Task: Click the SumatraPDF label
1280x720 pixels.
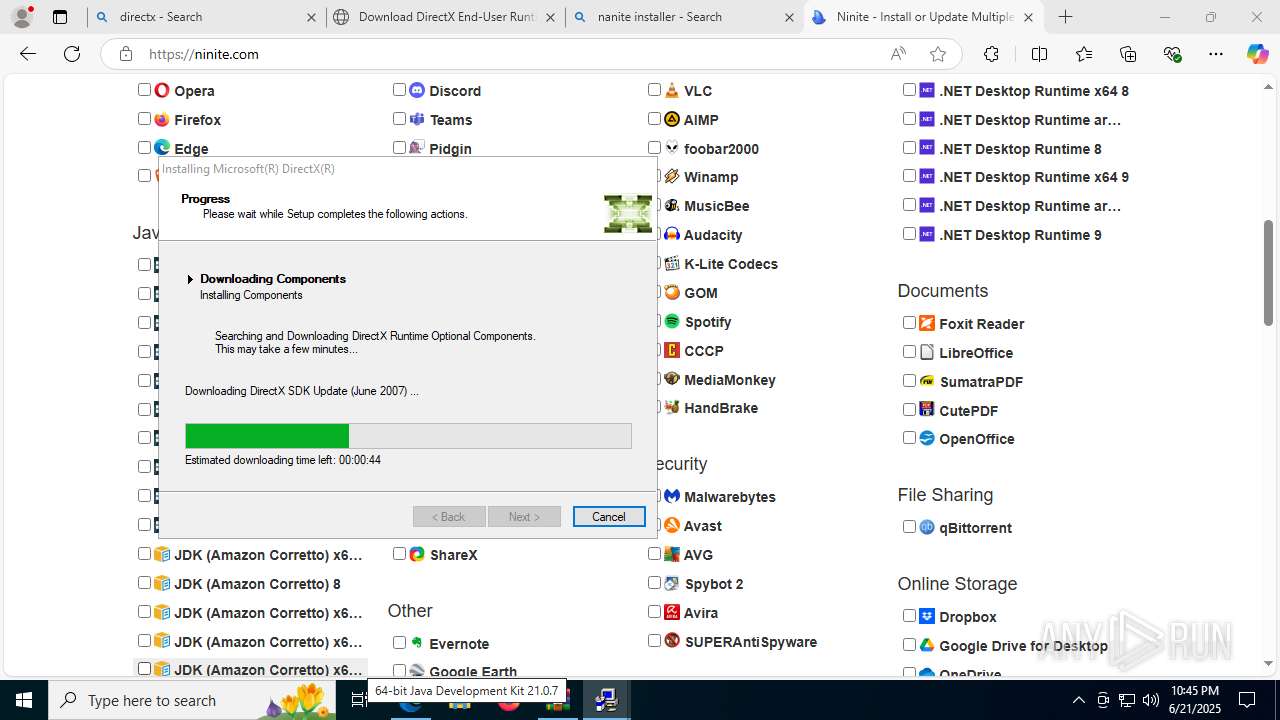Action: pyautogui.click(x=981, y=381)
